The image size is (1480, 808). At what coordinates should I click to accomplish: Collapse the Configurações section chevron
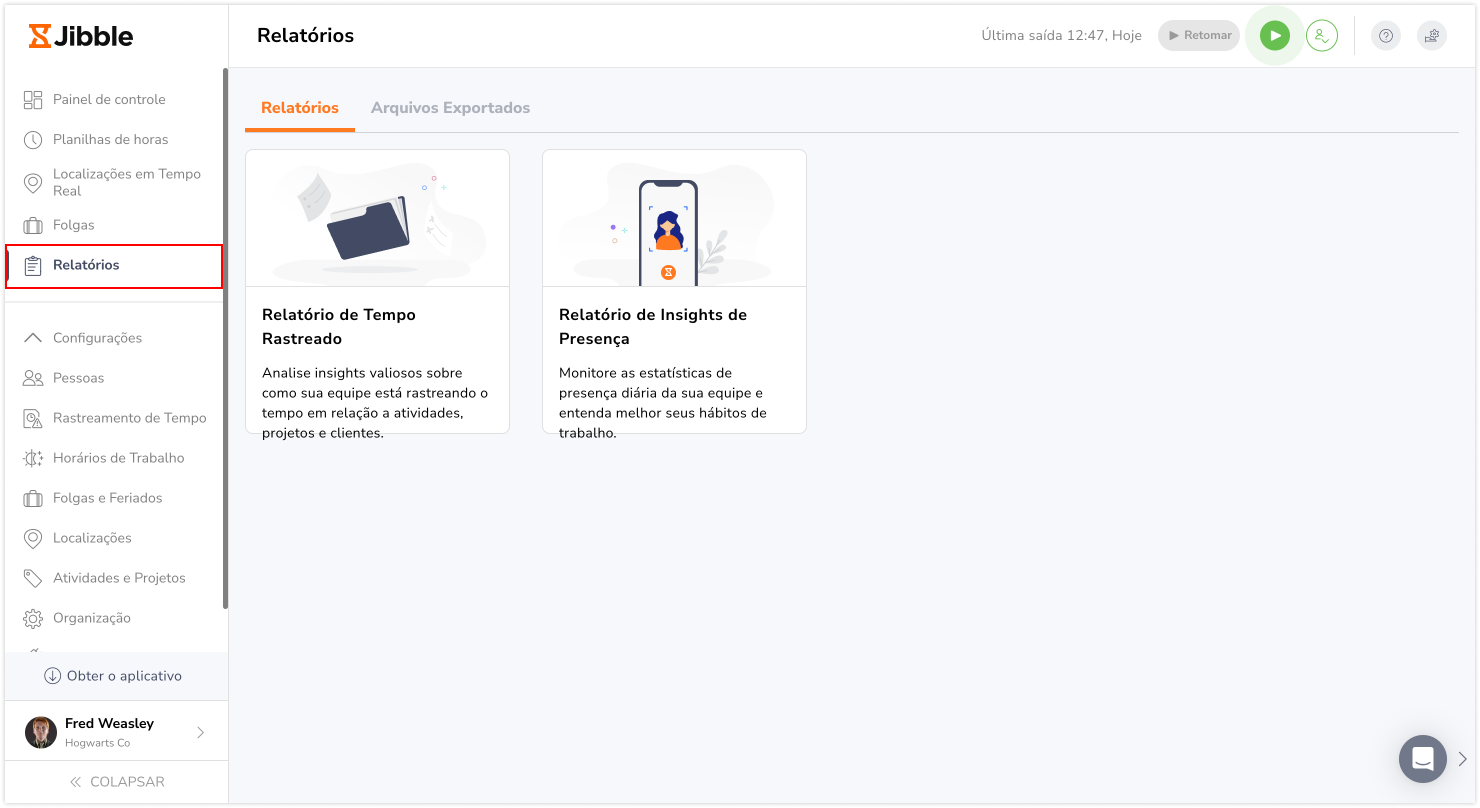33,337
